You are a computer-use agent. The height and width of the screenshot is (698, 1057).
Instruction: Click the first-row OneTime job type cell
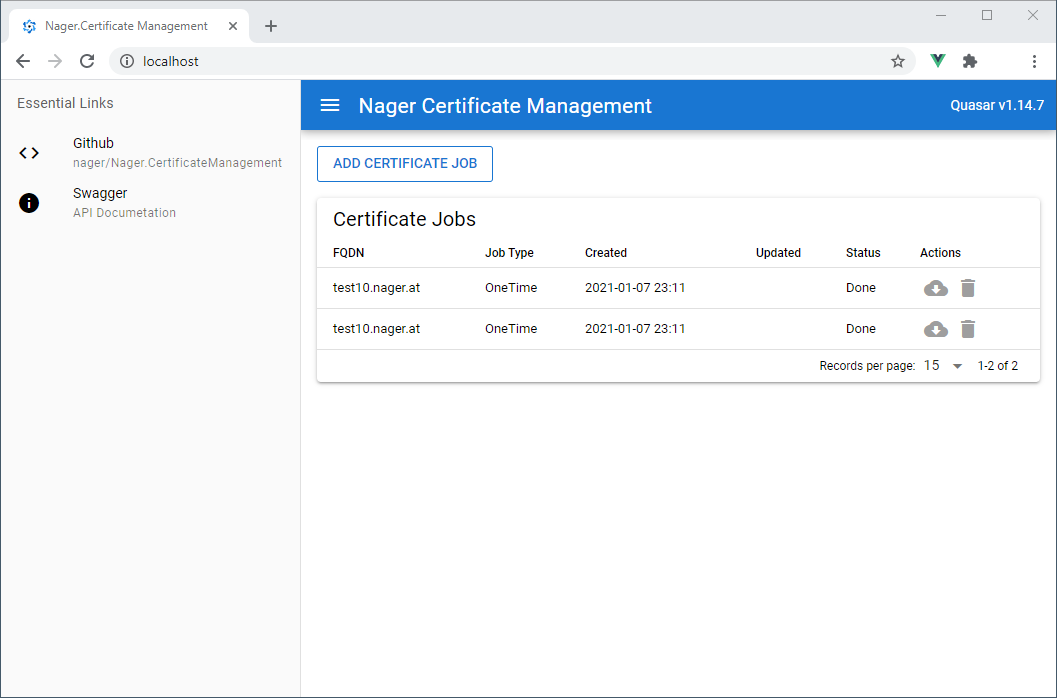coord(511,288)
